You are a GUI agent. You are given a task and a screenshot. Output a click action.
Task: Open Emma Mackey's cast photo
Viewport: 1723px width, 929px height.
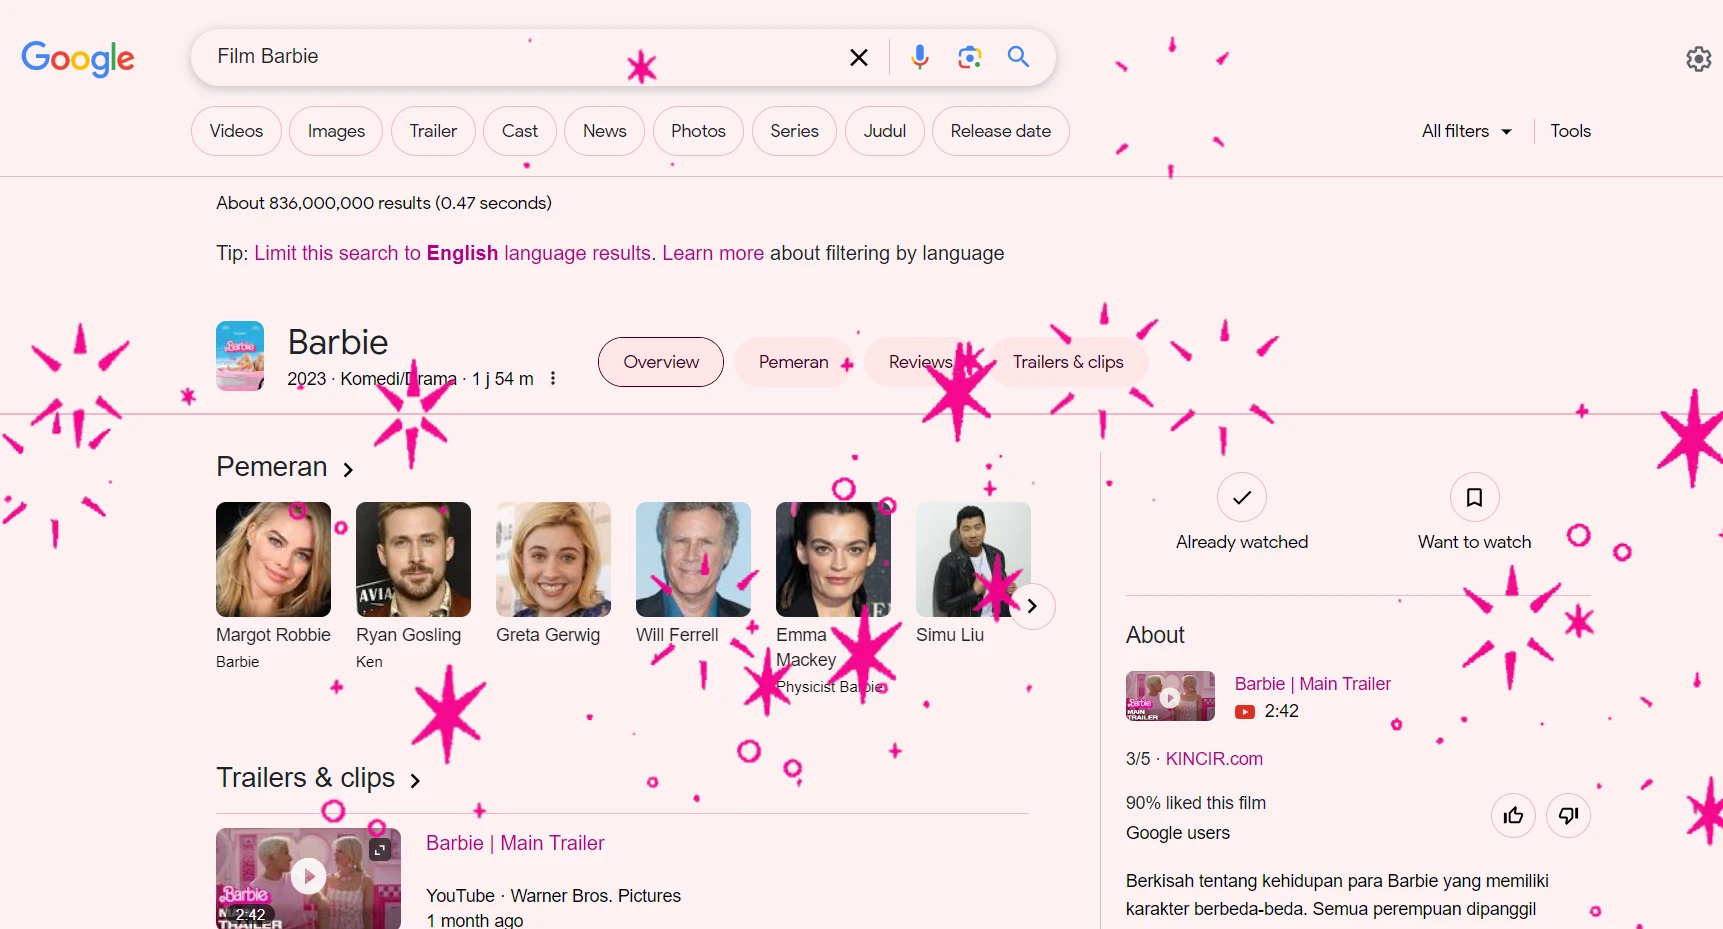coord(833,559)
